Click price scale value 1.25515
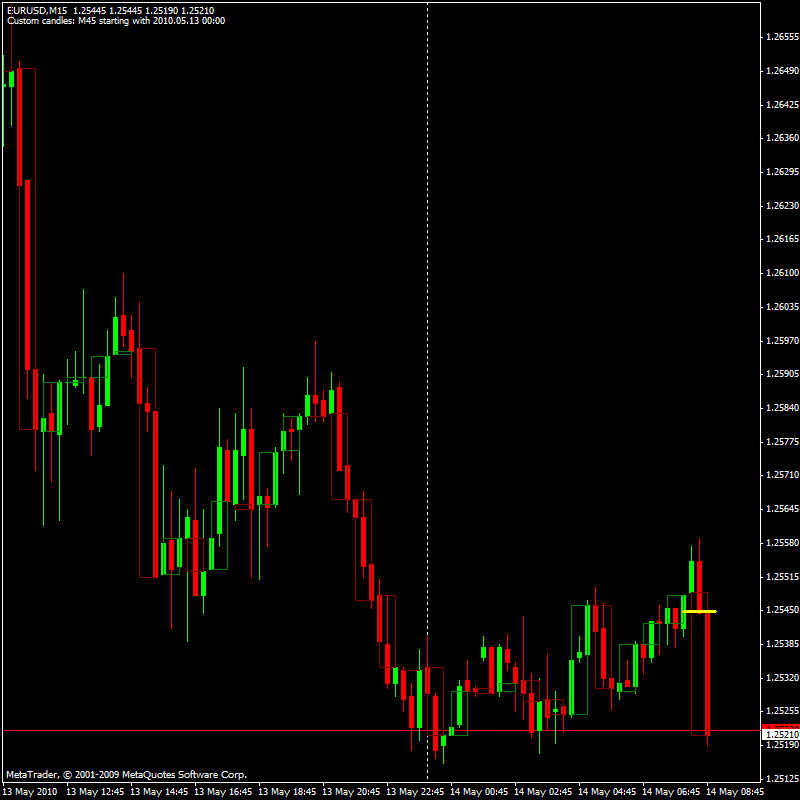Image resolution: width=800 pixels, height=800 pixels. tap(783, 577)
